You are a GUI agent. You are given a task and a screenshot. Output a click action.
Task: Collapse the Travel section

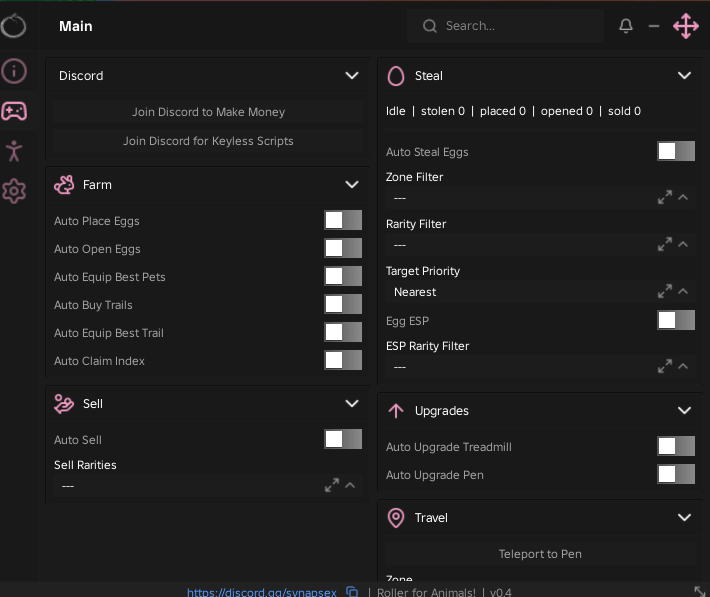tap(684, 518)
